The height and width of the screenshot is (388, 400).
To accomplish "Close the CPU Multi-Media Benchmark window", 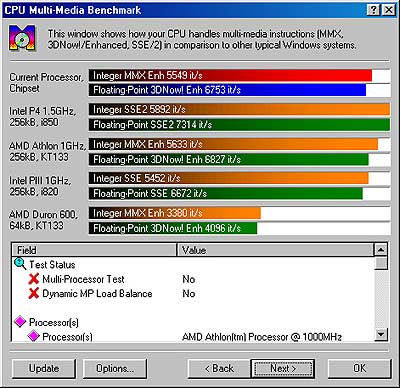I will [388, 10].
